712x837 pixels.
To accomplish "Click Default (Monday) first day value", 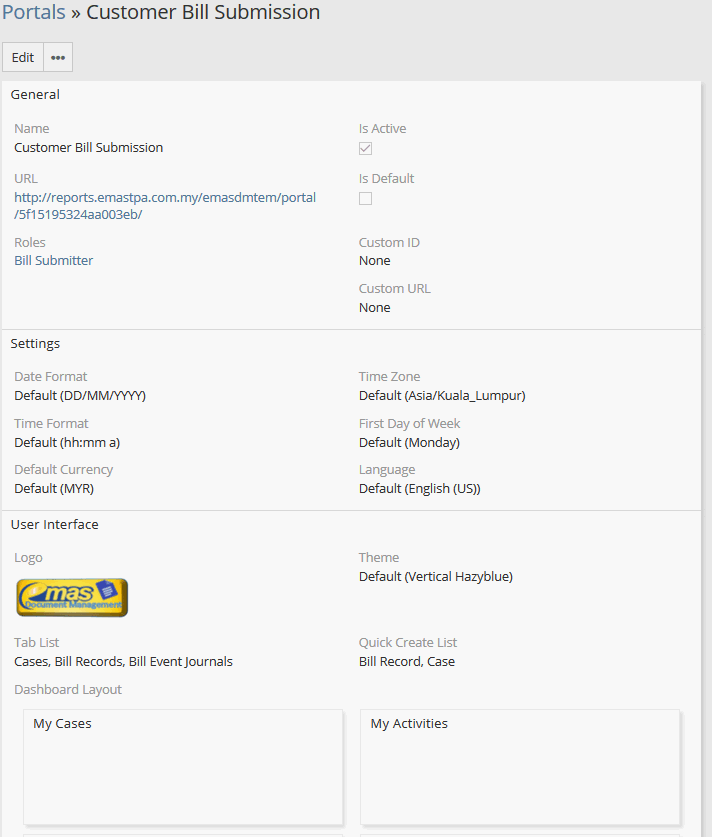I will coord(409,443).
